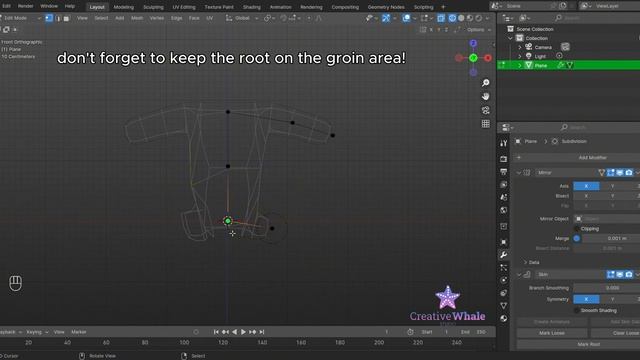Toggle Mirror Axis X button
Screen dimensions: 640x360
[586, 186]
